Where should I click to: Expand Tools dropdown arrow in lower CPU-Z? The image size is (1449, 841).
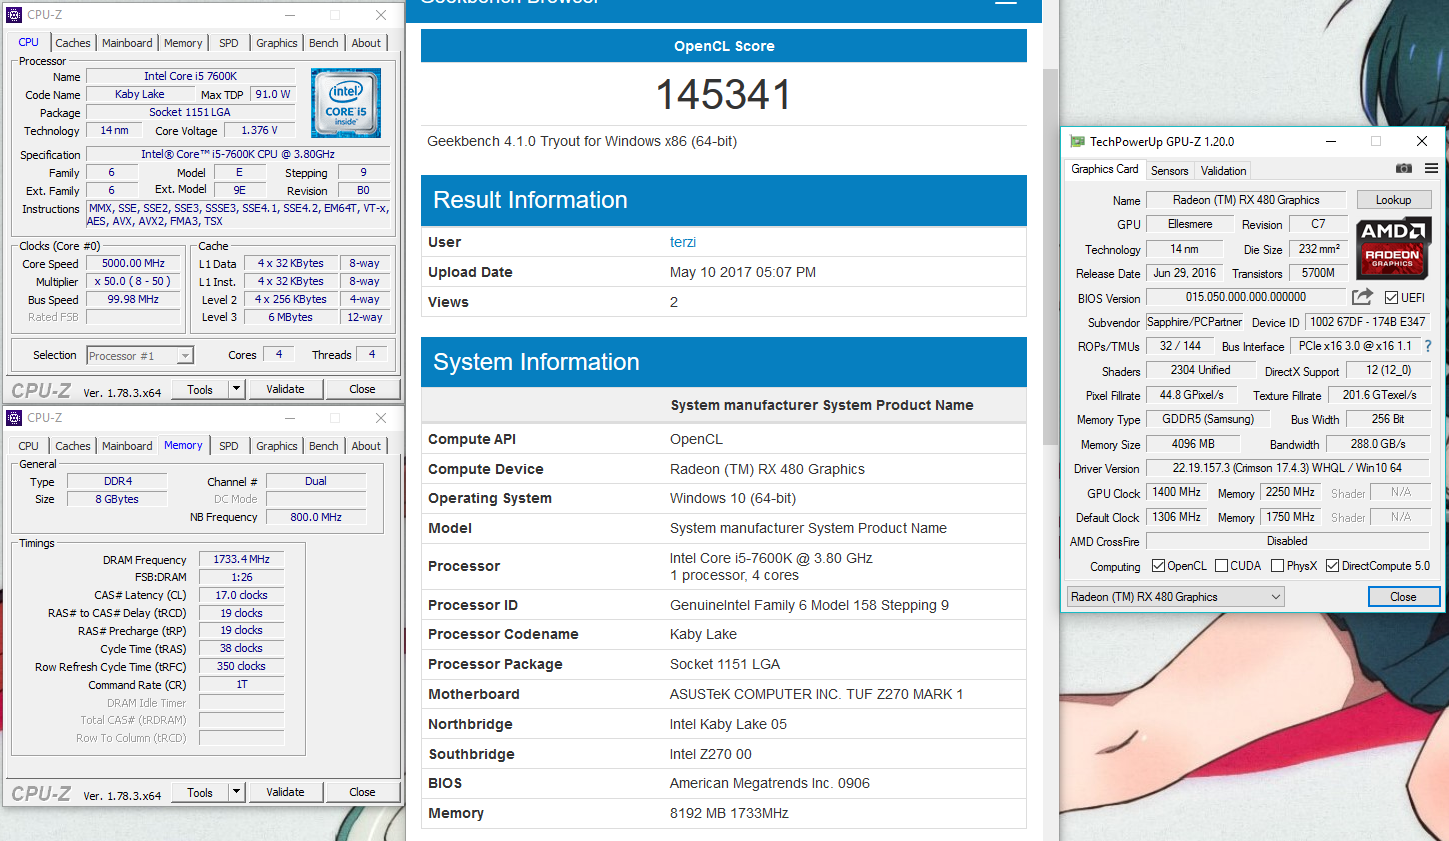pyautogui.click(x=237, y=792)
